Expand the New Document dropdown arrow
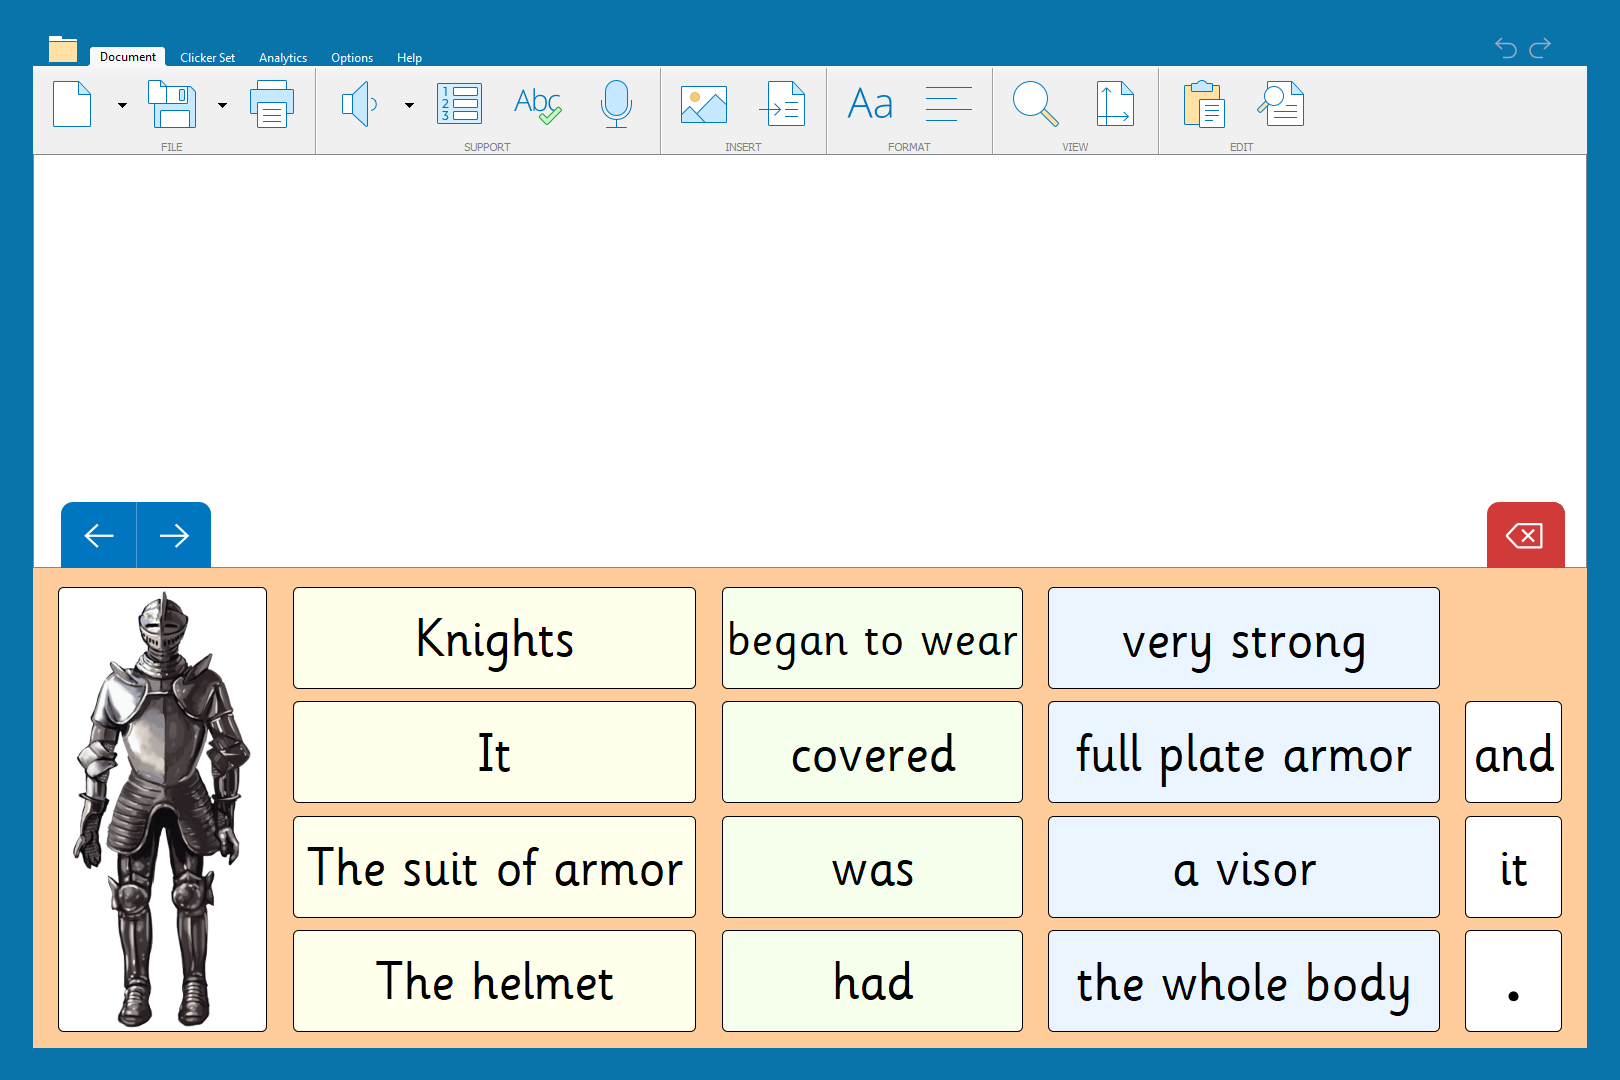 pyautogui.click(x=122, y=105)
